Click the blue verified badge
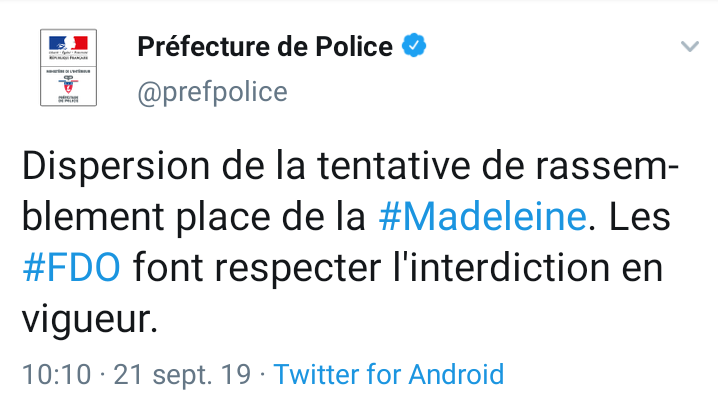The width and height of the screenshot is (718, 413). (414, 45)
